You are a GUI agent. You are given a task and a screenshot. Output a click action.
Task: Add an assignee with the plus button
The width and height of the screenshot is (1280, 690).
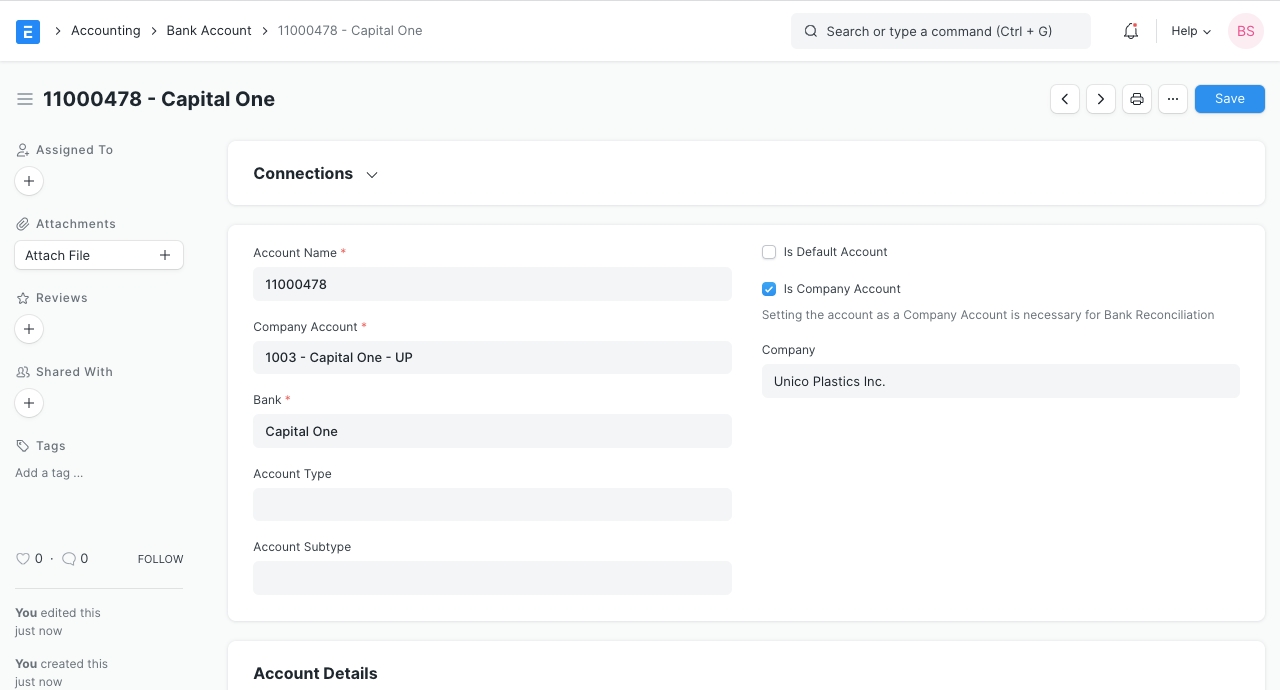[x=29, y=181]
